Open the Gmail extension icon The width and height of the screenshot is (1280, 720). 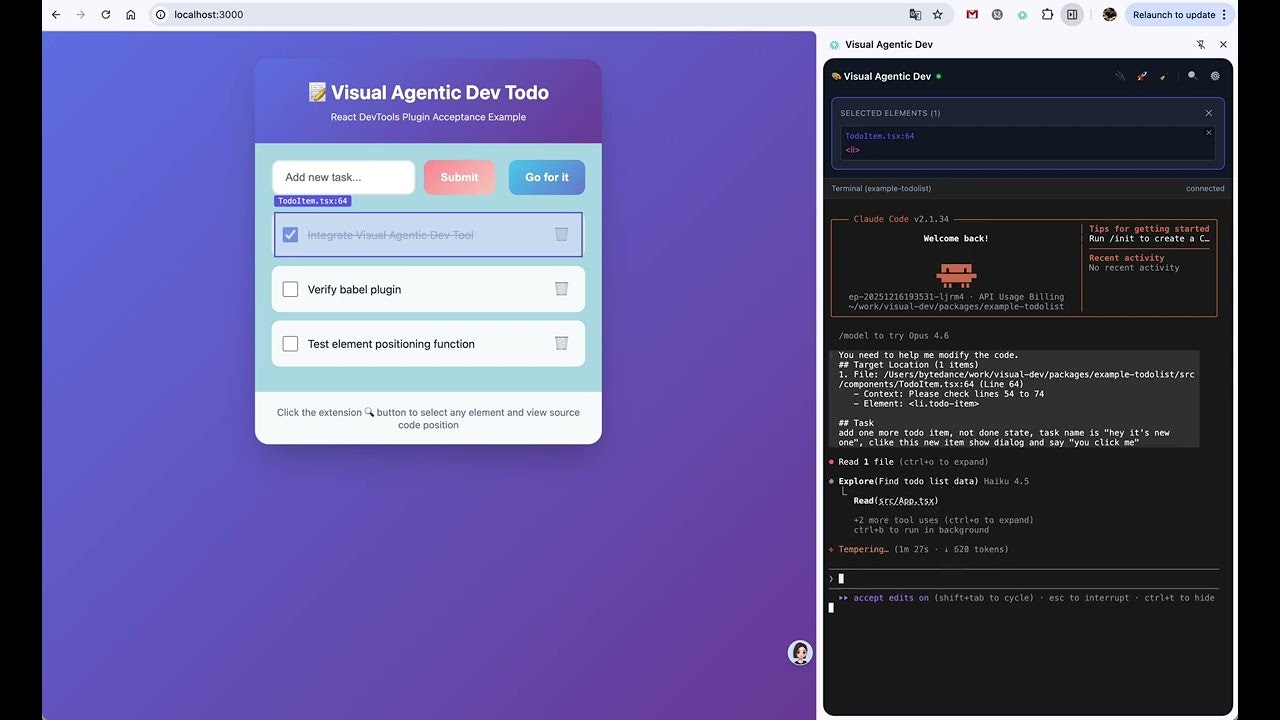(x=972, y=15)
